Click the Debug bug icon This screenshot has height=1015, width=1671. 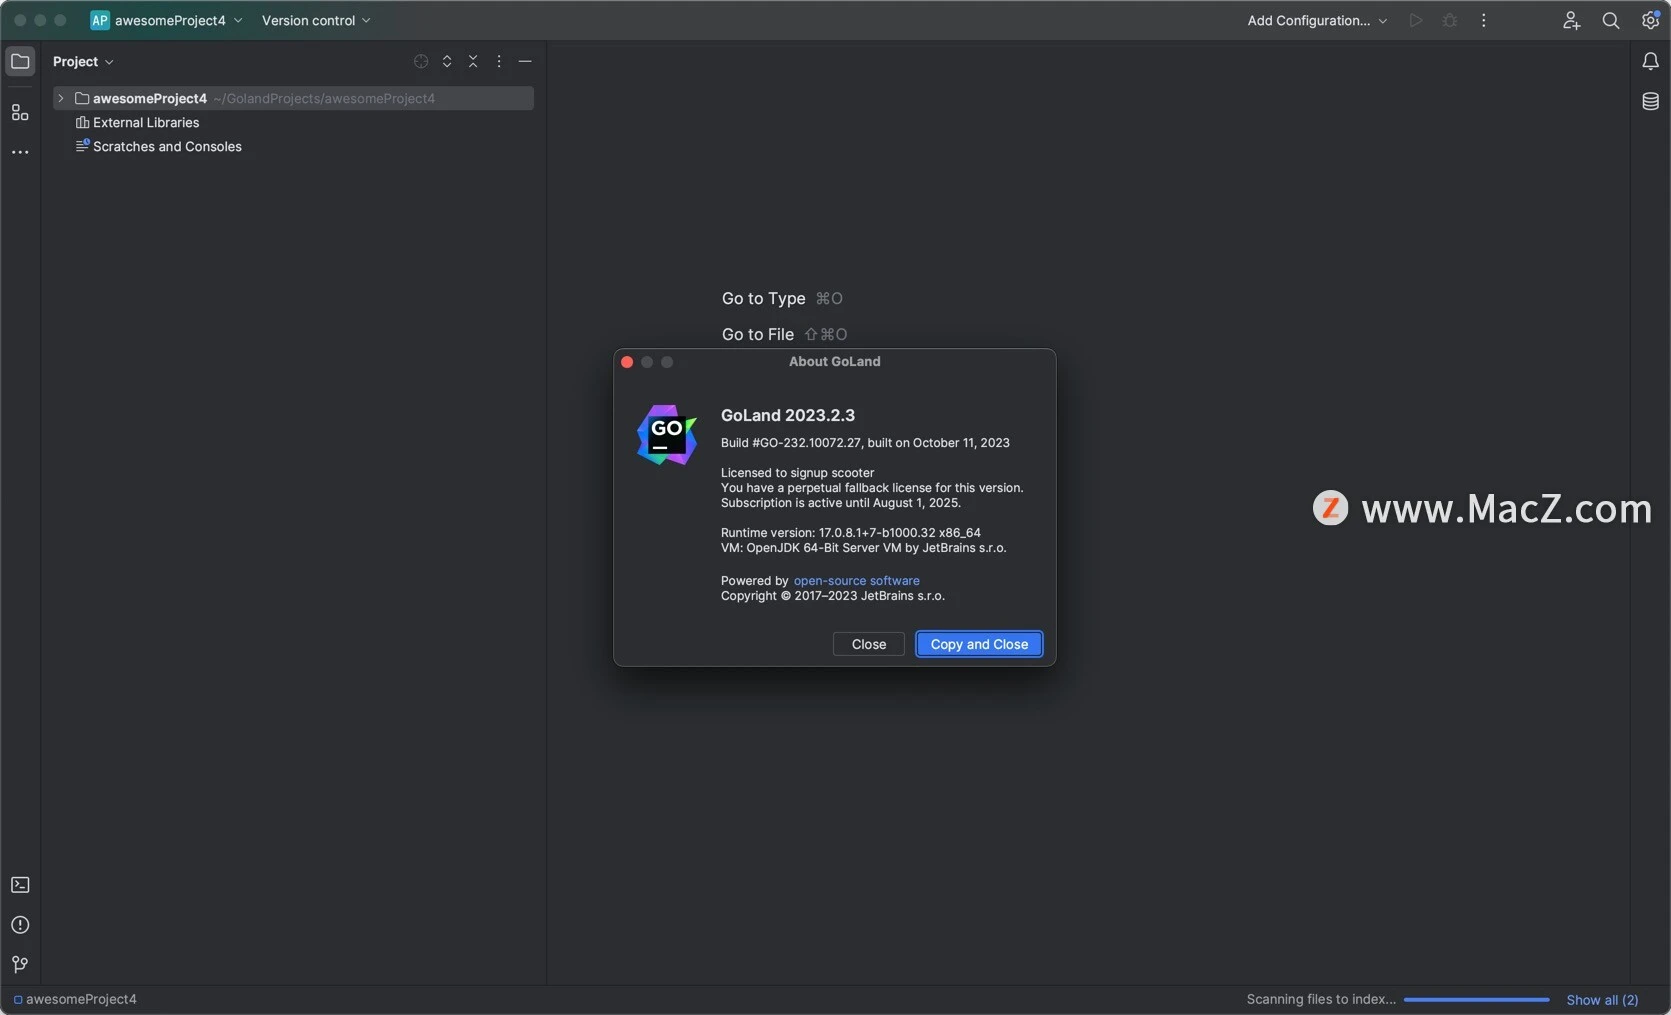click(1450, 20)
